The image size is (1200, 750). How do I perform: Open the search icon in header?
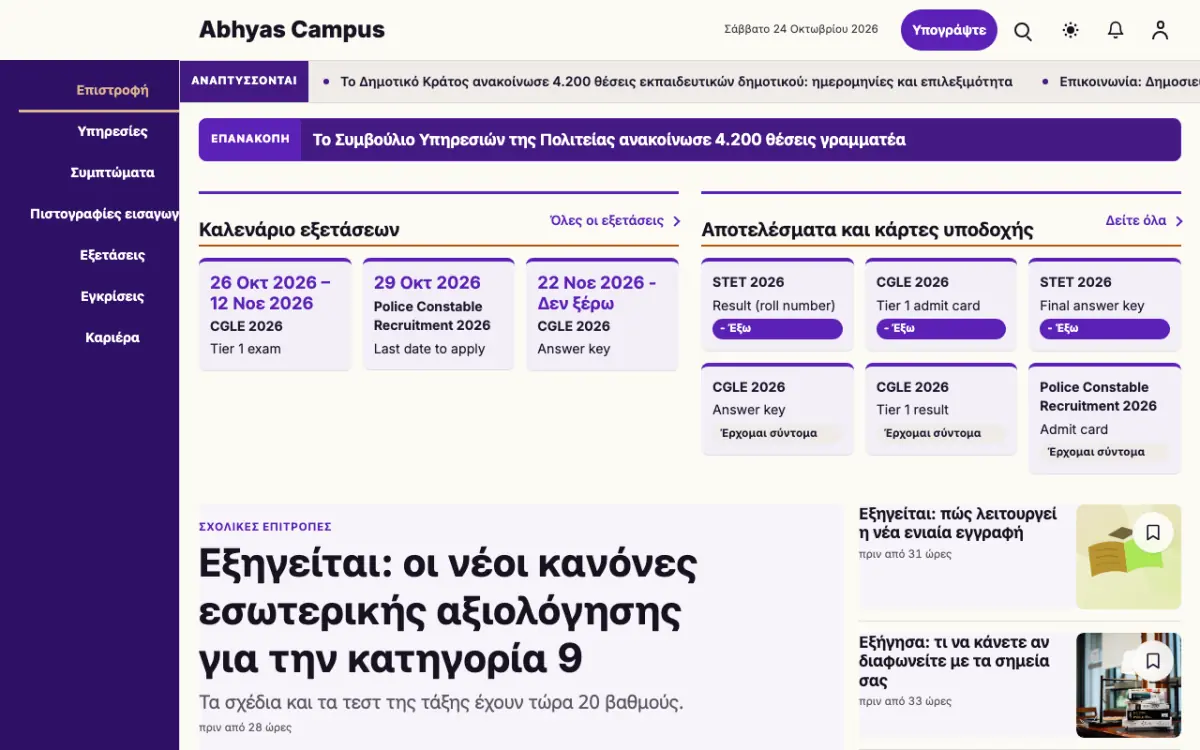click(x=1023, y=31)
